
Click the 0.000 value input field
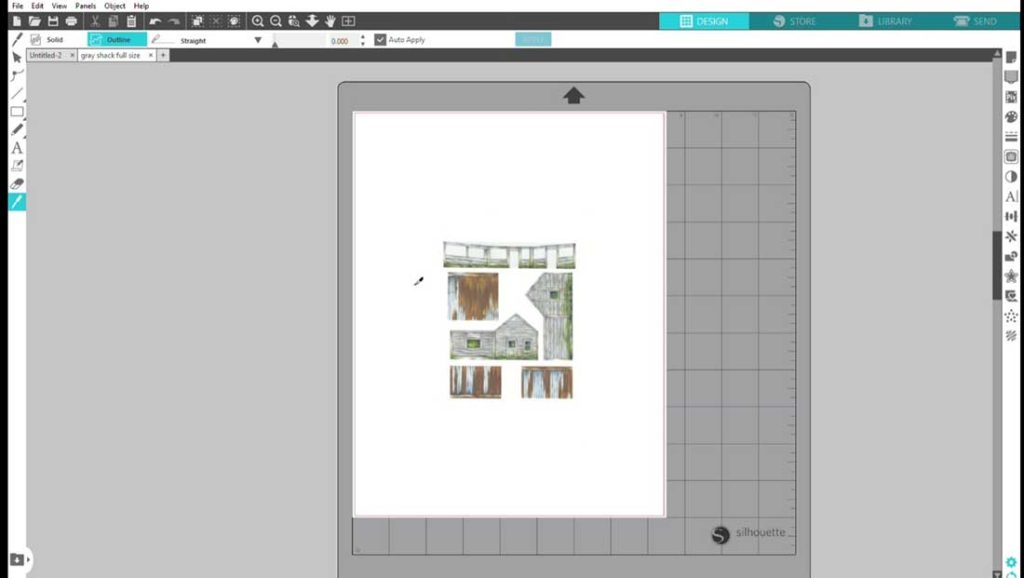[x=340, y=41]
